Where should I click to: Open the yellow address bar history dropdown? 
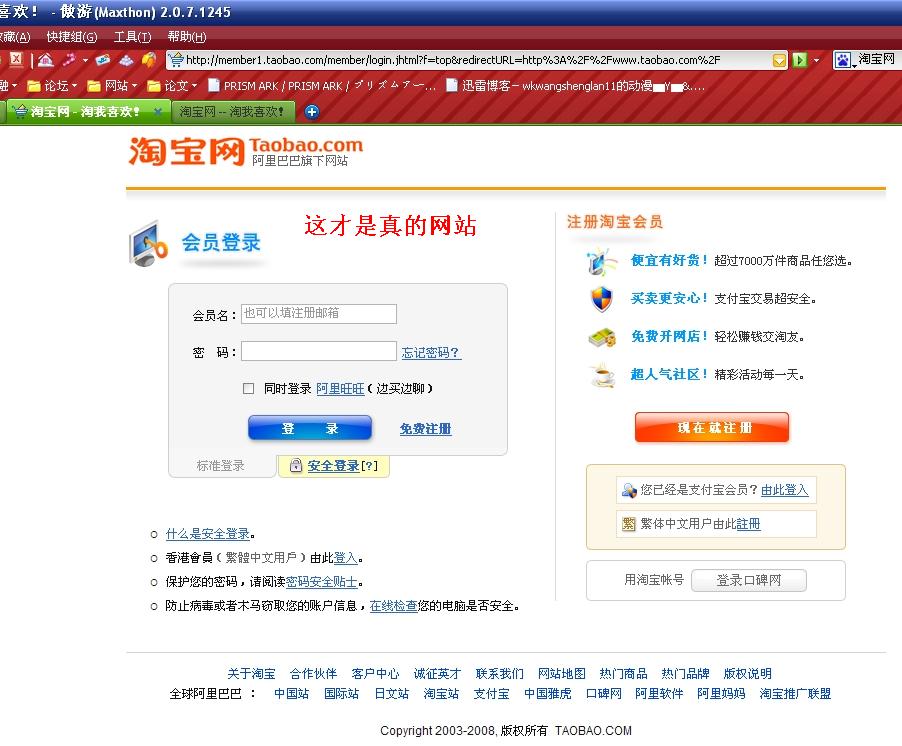pos(779,60)
